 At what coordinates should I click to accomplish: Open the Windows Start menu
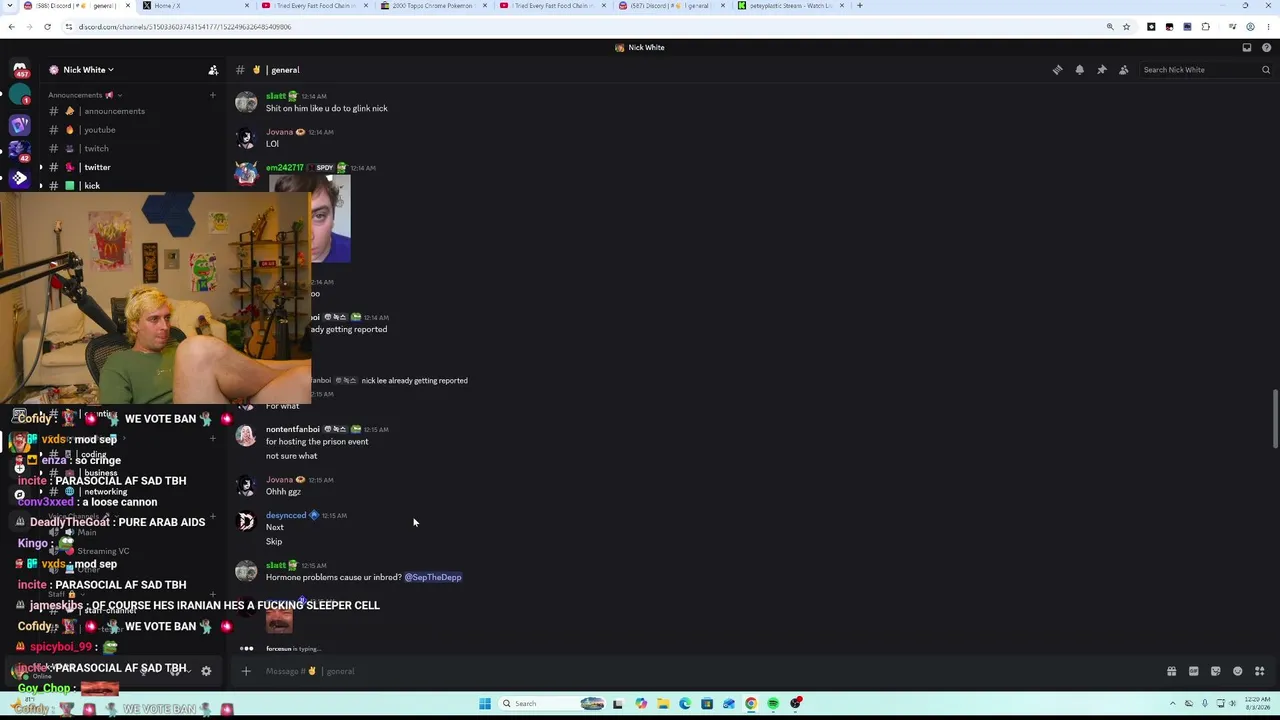click(x=485, y=704)
